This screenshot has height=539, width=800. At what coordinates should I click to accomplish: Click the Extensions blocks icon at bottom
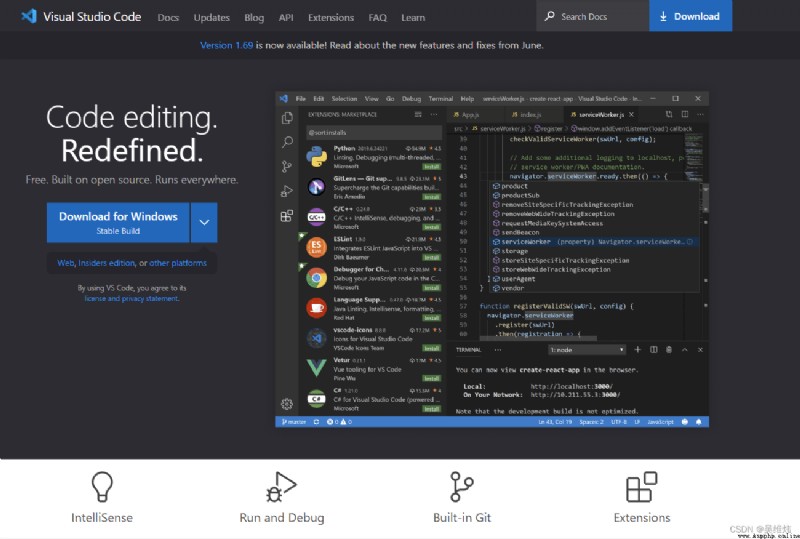click(x=641, y=486)
